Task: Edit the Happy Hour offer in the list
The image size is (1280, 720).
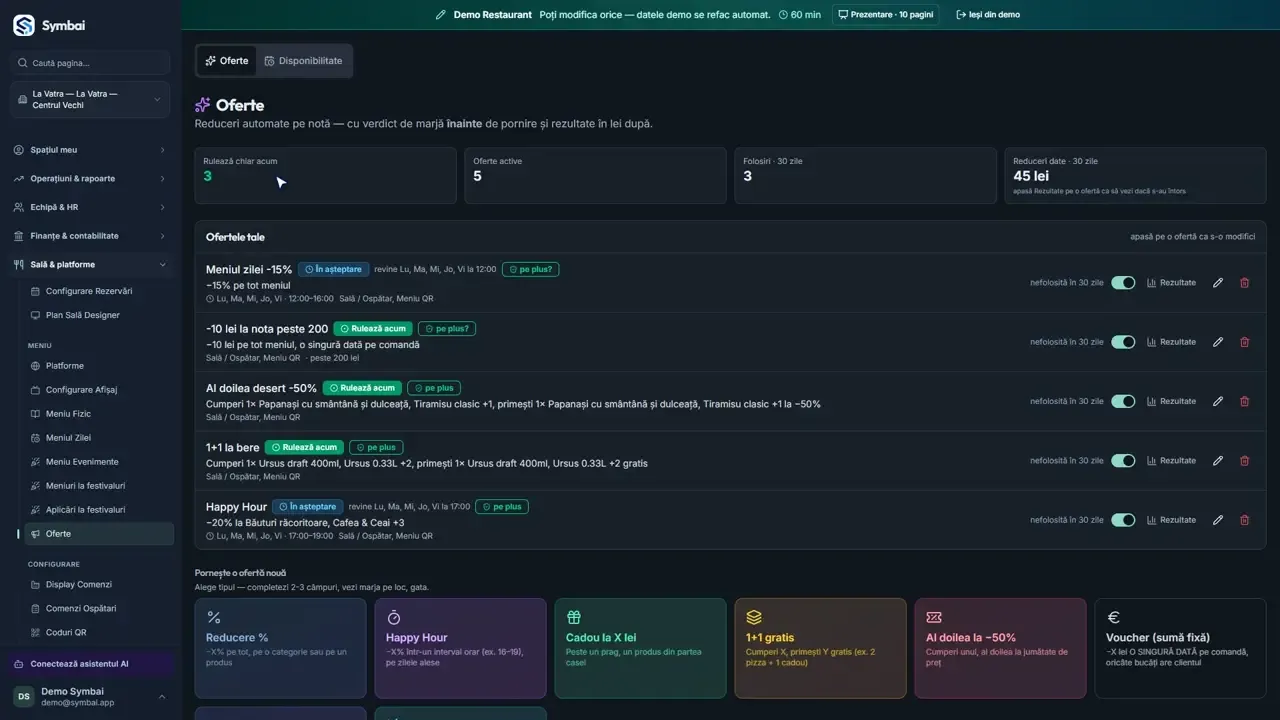Action: (x=1218, y=520)
